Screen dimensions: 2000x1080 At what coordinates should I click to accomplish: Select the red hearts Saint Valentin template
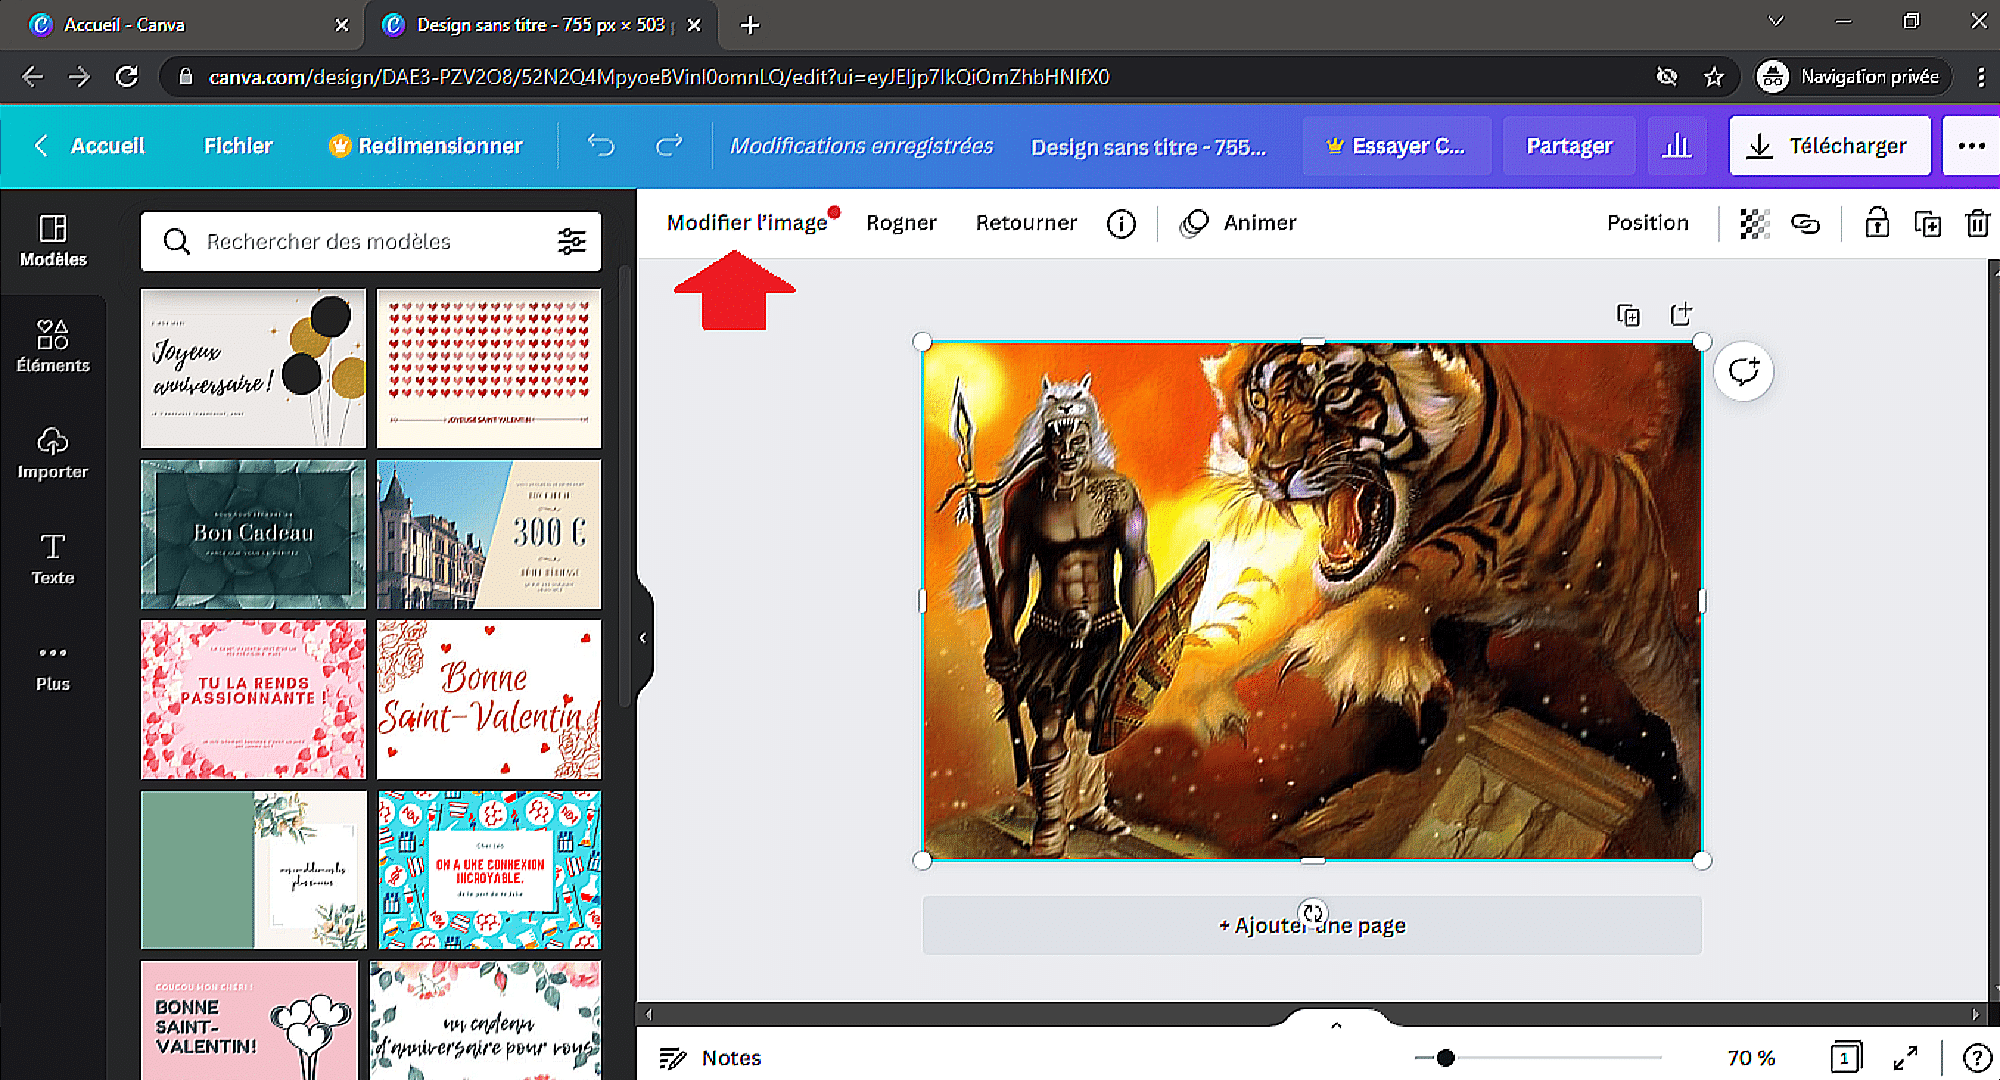click(489, 368)
